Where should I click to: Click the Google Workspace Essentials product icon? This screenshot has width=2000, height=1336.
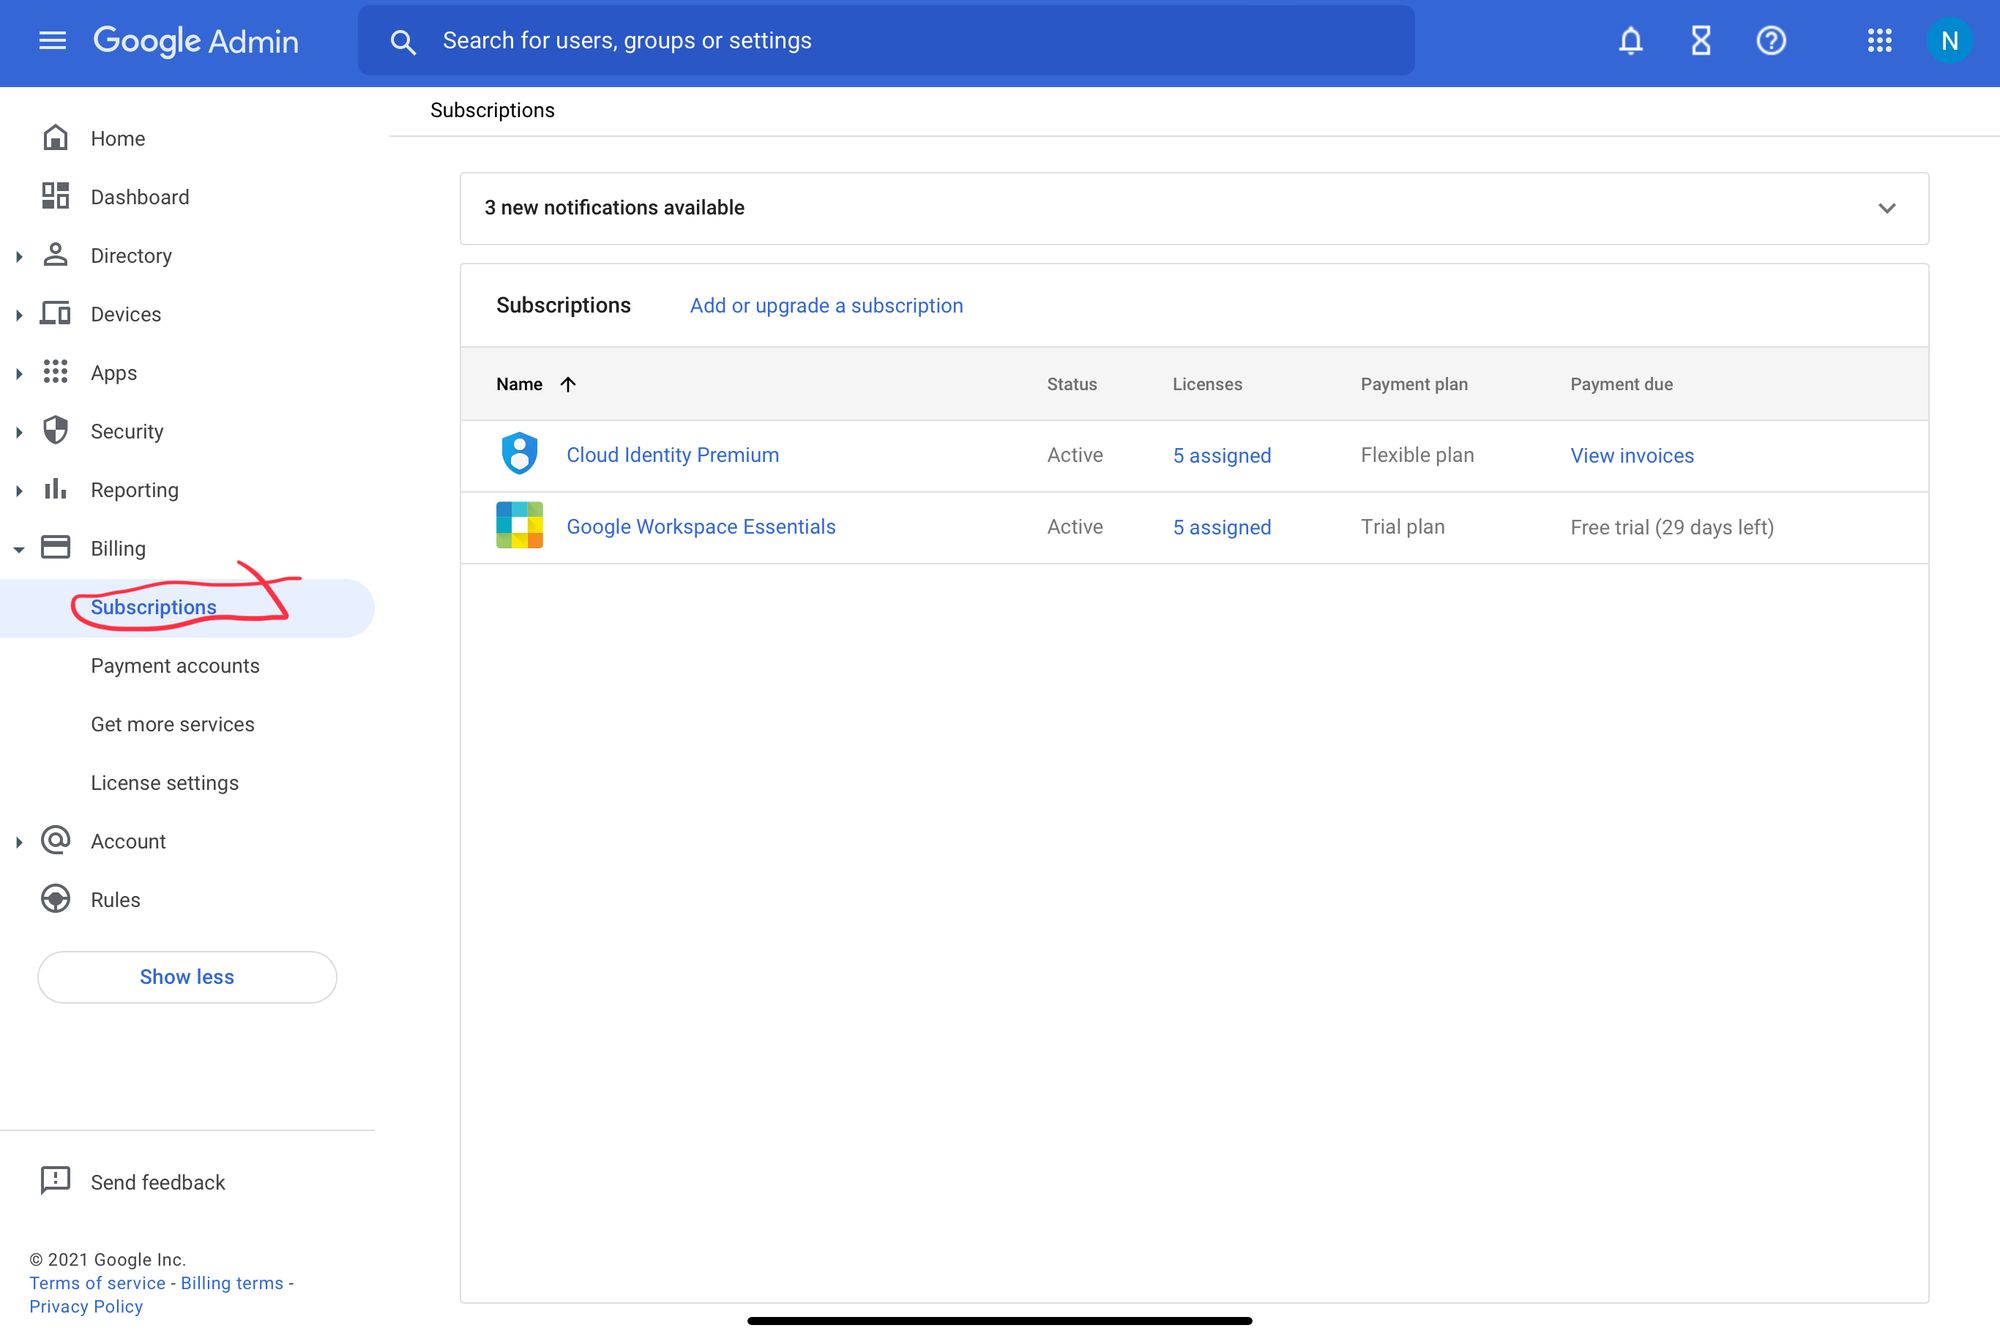pyautogui.click(x=520, y=525)
